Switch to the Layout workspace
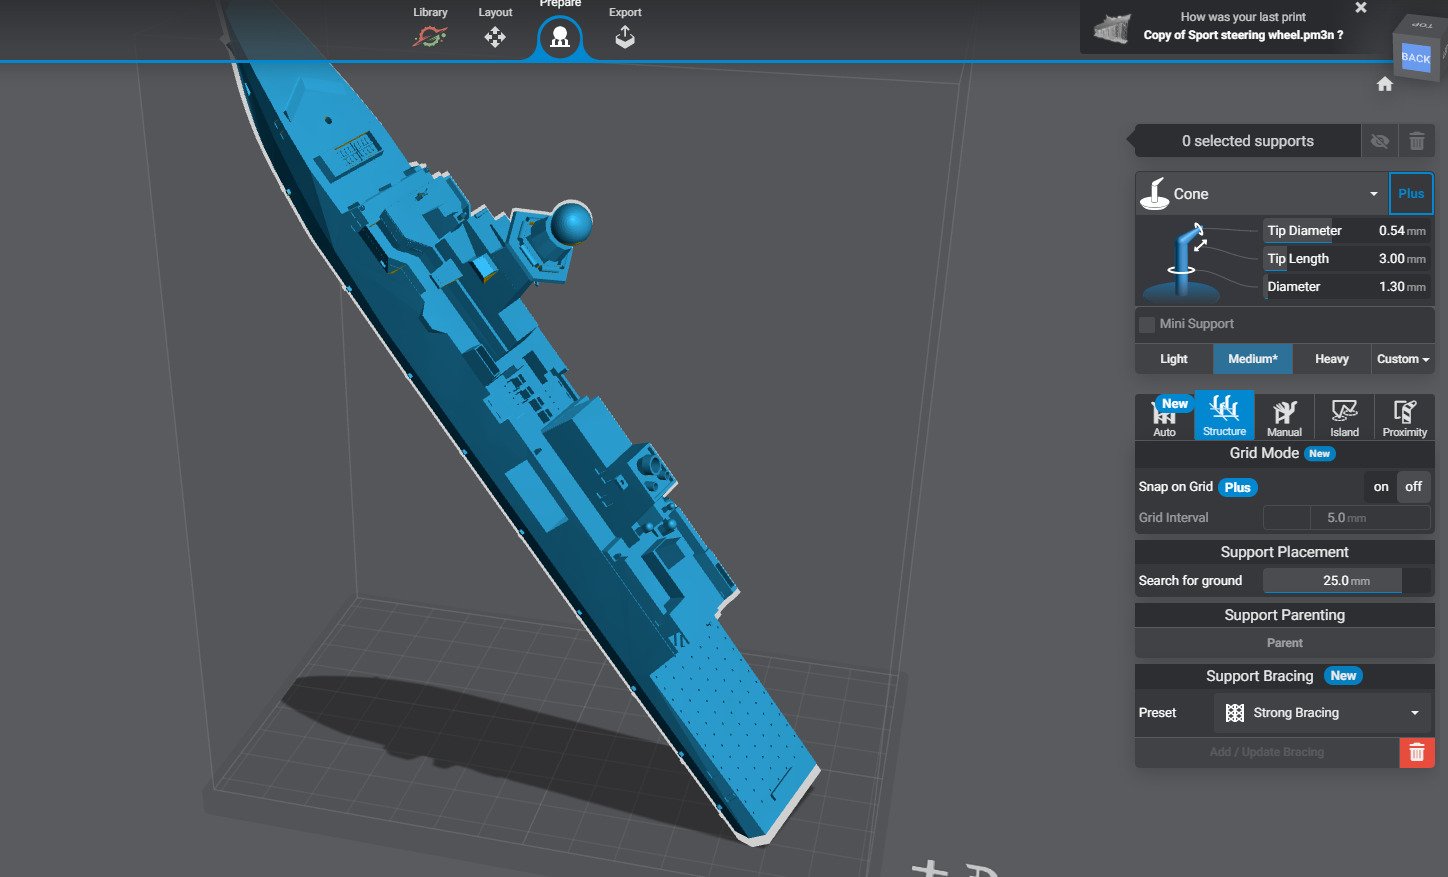The width and height of the screenshot is (1448, 877). pos(495,37)
